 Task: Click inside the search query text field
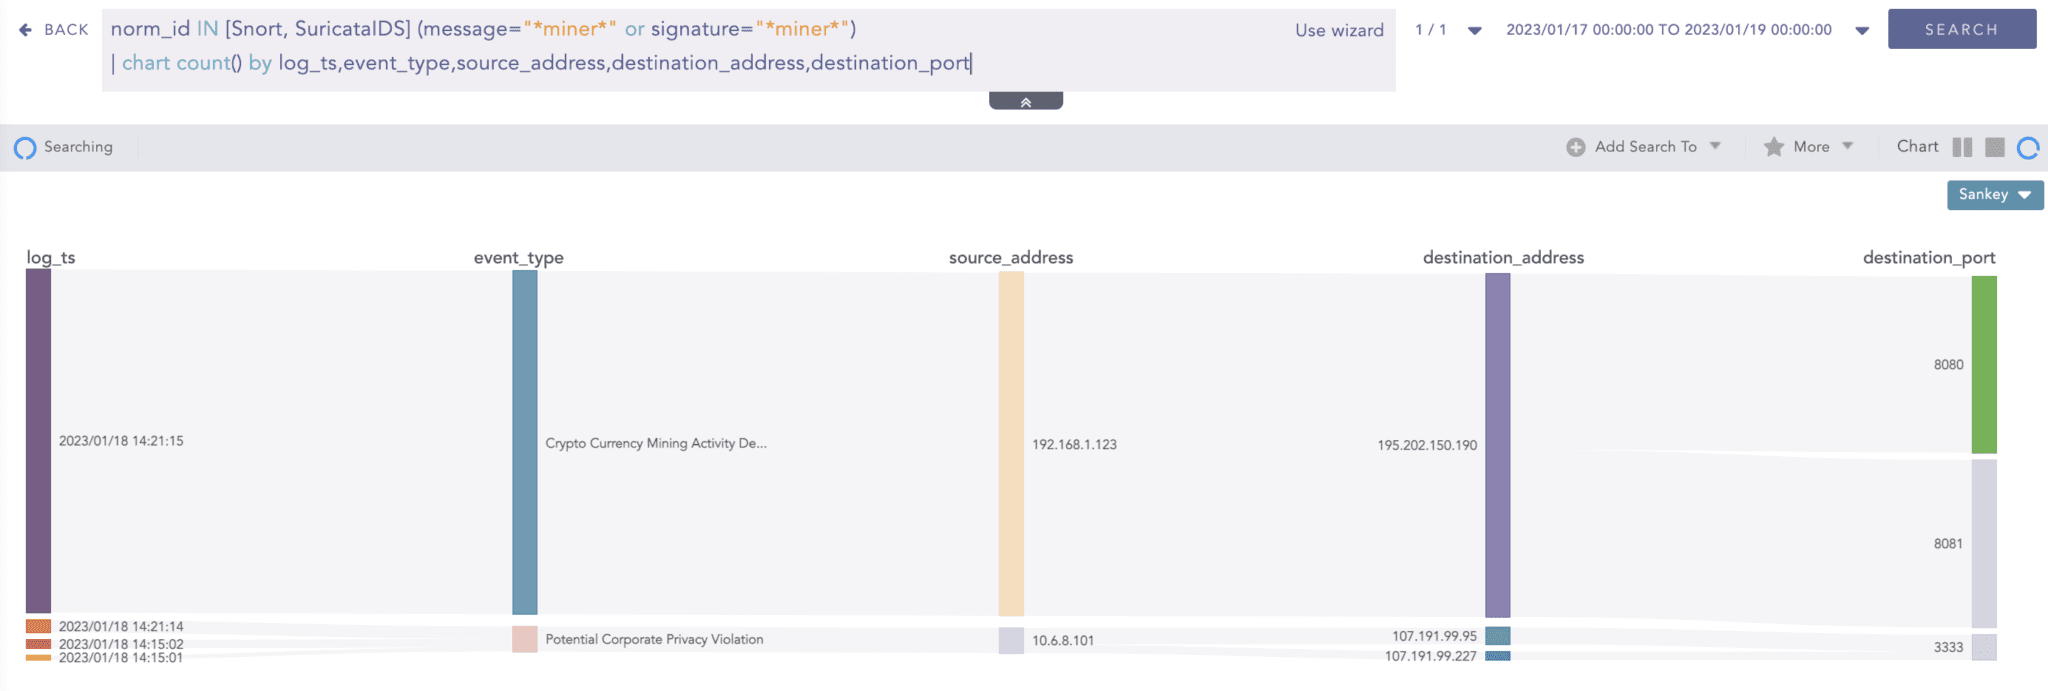point(700,46)
